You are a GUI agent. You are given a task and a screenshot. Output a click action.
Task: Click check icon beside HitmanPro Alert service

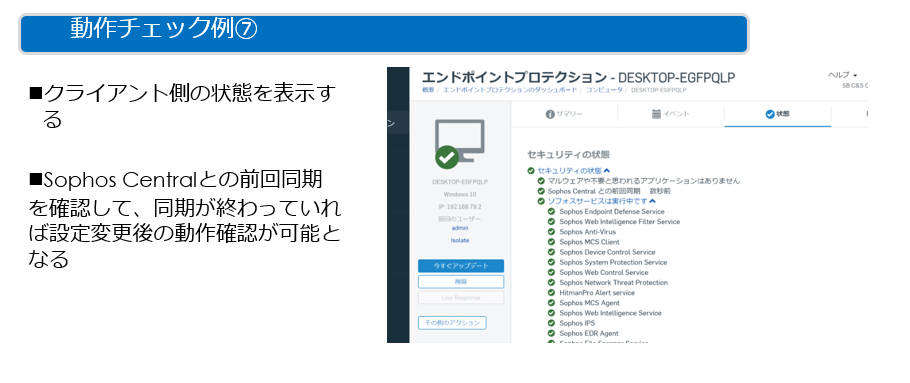click(x=551, y=292)
